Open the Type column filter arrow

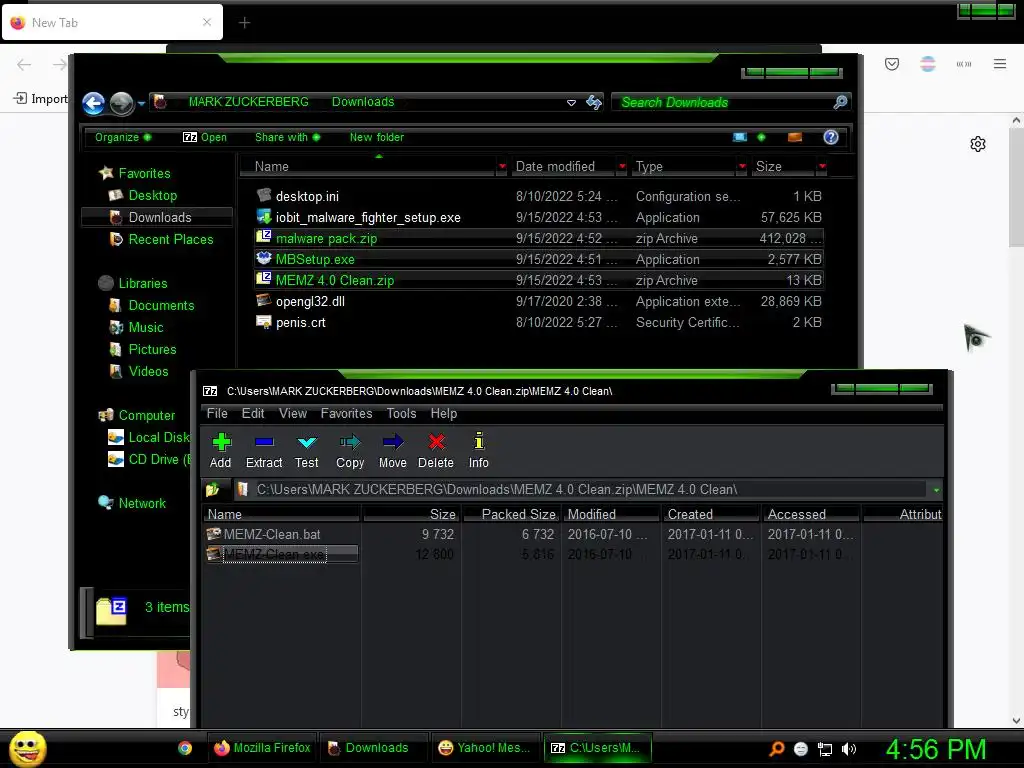pyautogui.click(x=742, y=167)
